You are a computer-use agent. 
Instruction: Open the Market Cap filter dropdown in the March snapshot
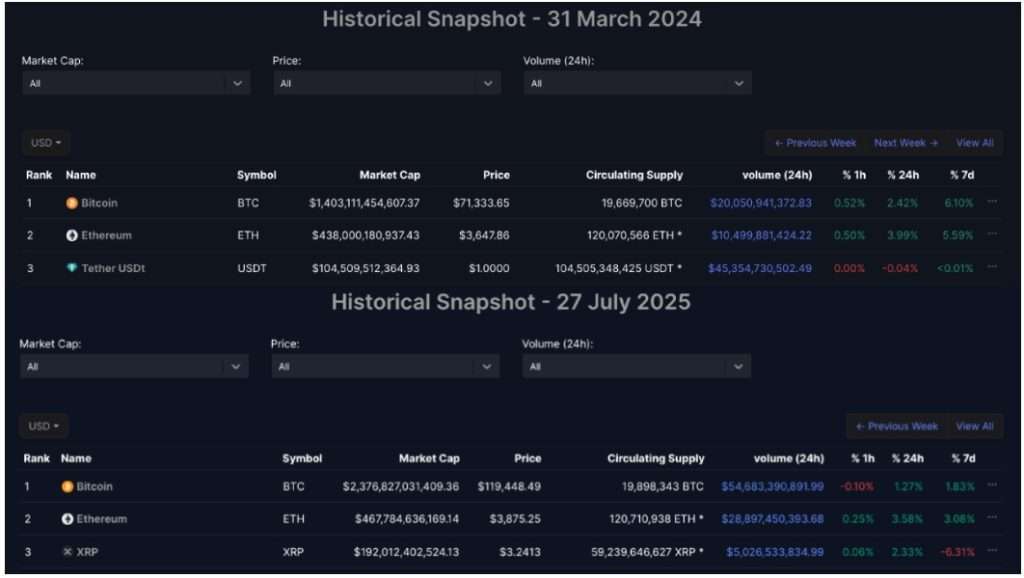(x=136, y=83)
